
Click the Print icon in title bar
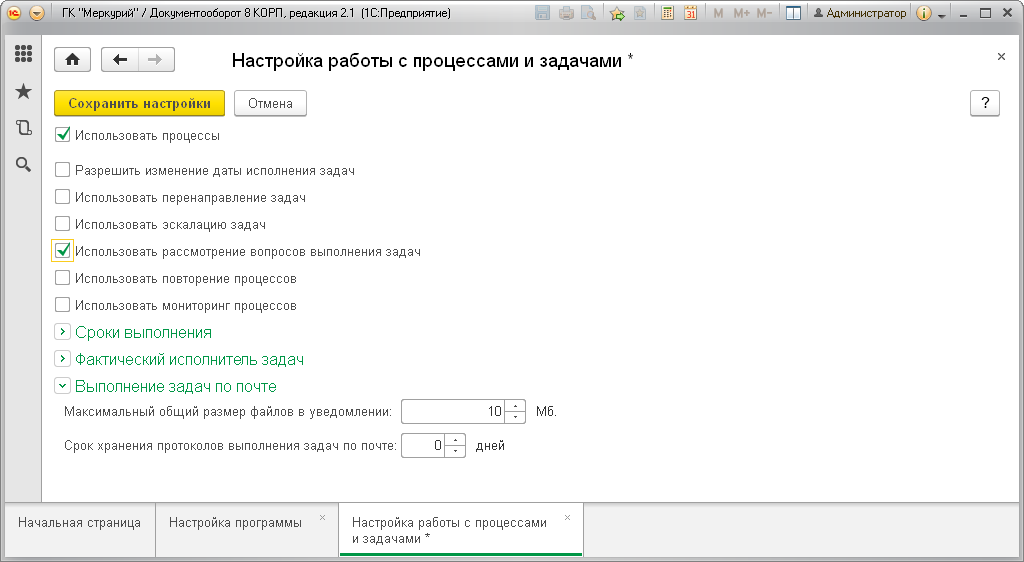(x=566, y=13)
